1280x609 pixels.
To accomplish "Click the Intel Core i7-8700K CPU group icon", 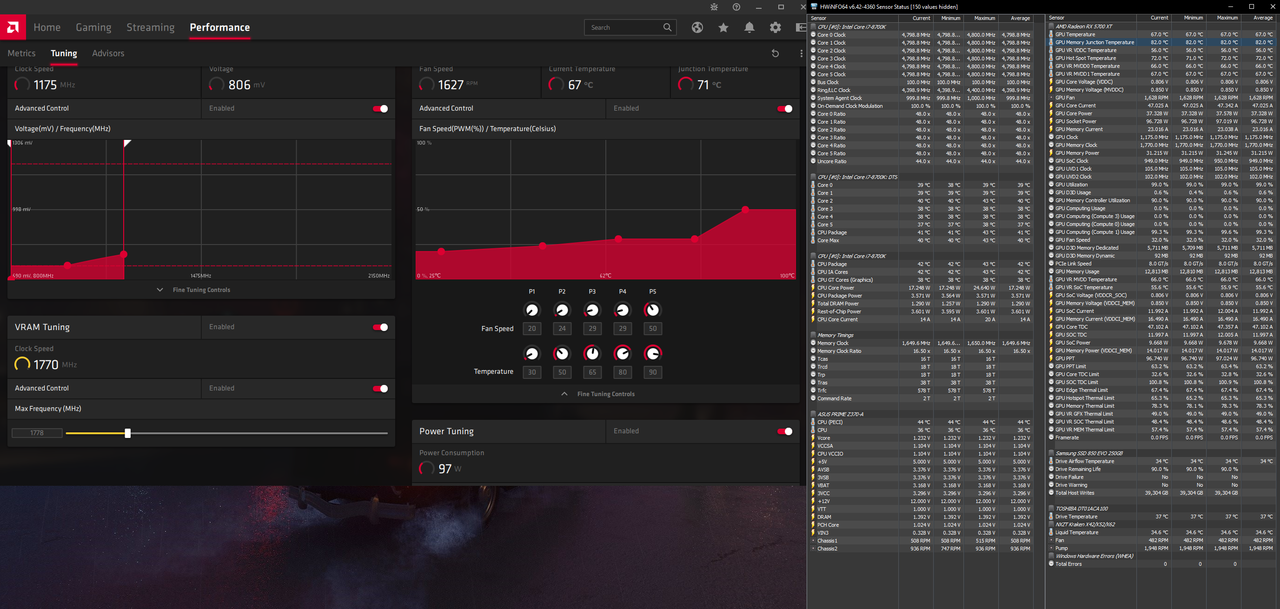I will coord(813,26).
